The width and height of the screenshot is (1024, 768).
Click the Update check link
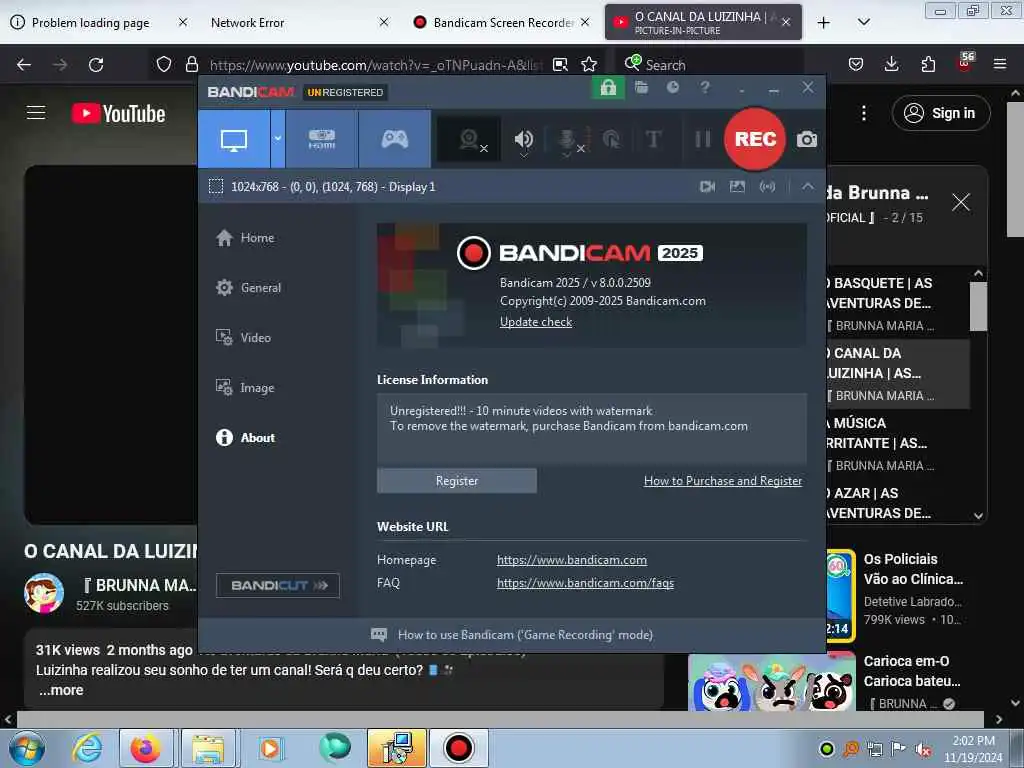point(536,322)
